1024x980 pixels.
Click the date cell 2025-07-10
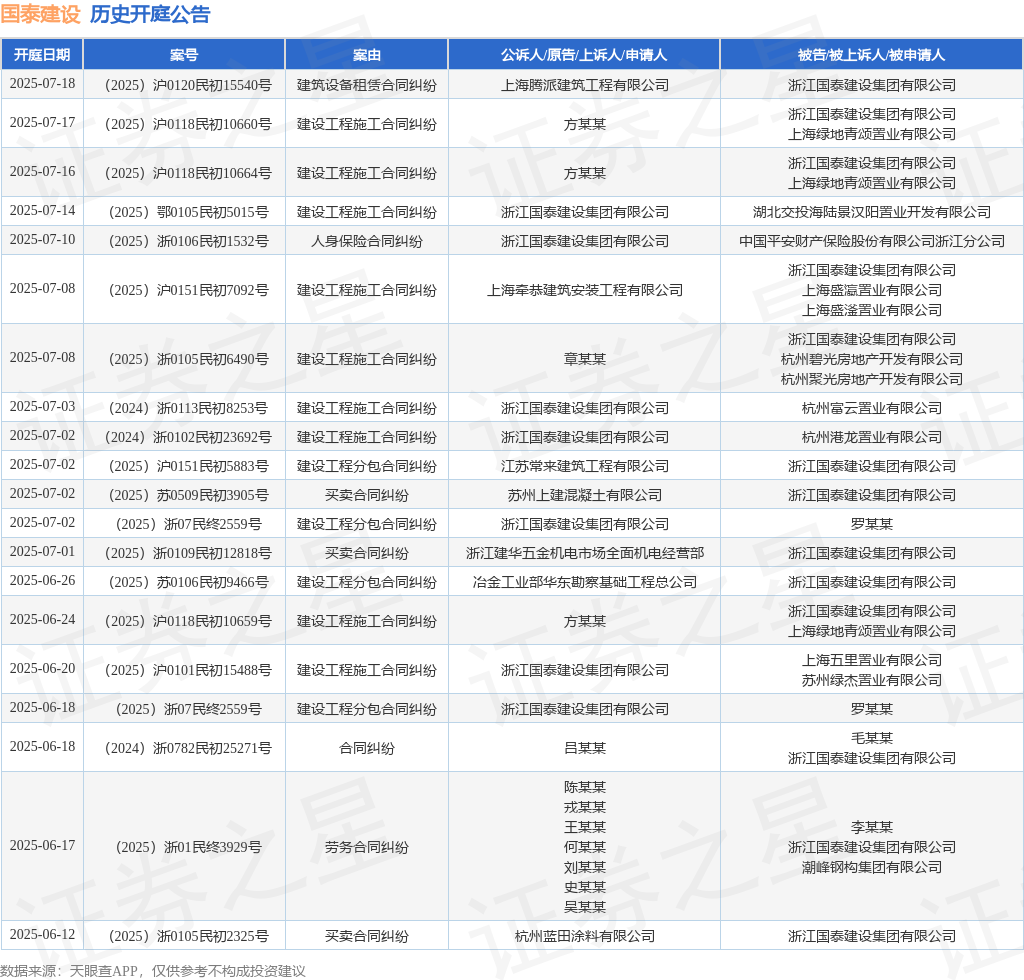click(x=42, y=240)
